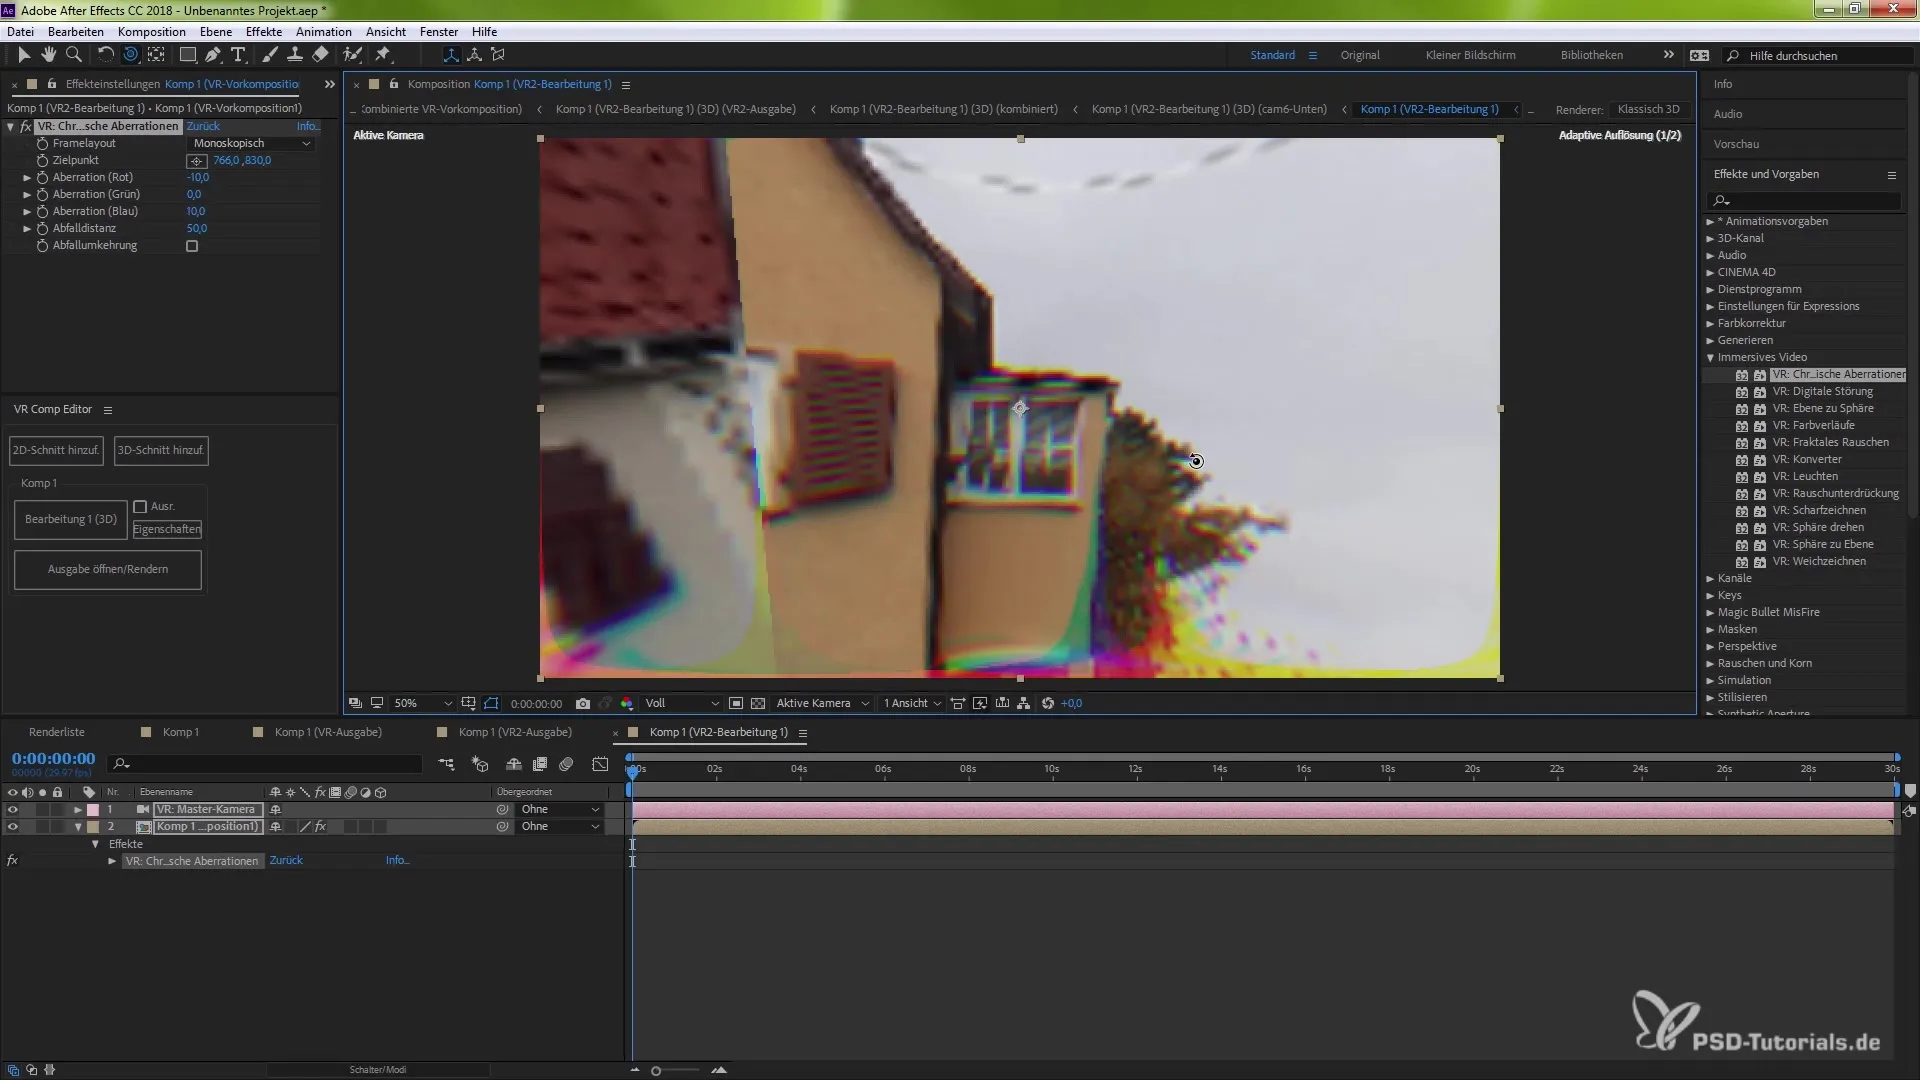Activate View Axis mode

pyautogui.click(x=498, y=55)
